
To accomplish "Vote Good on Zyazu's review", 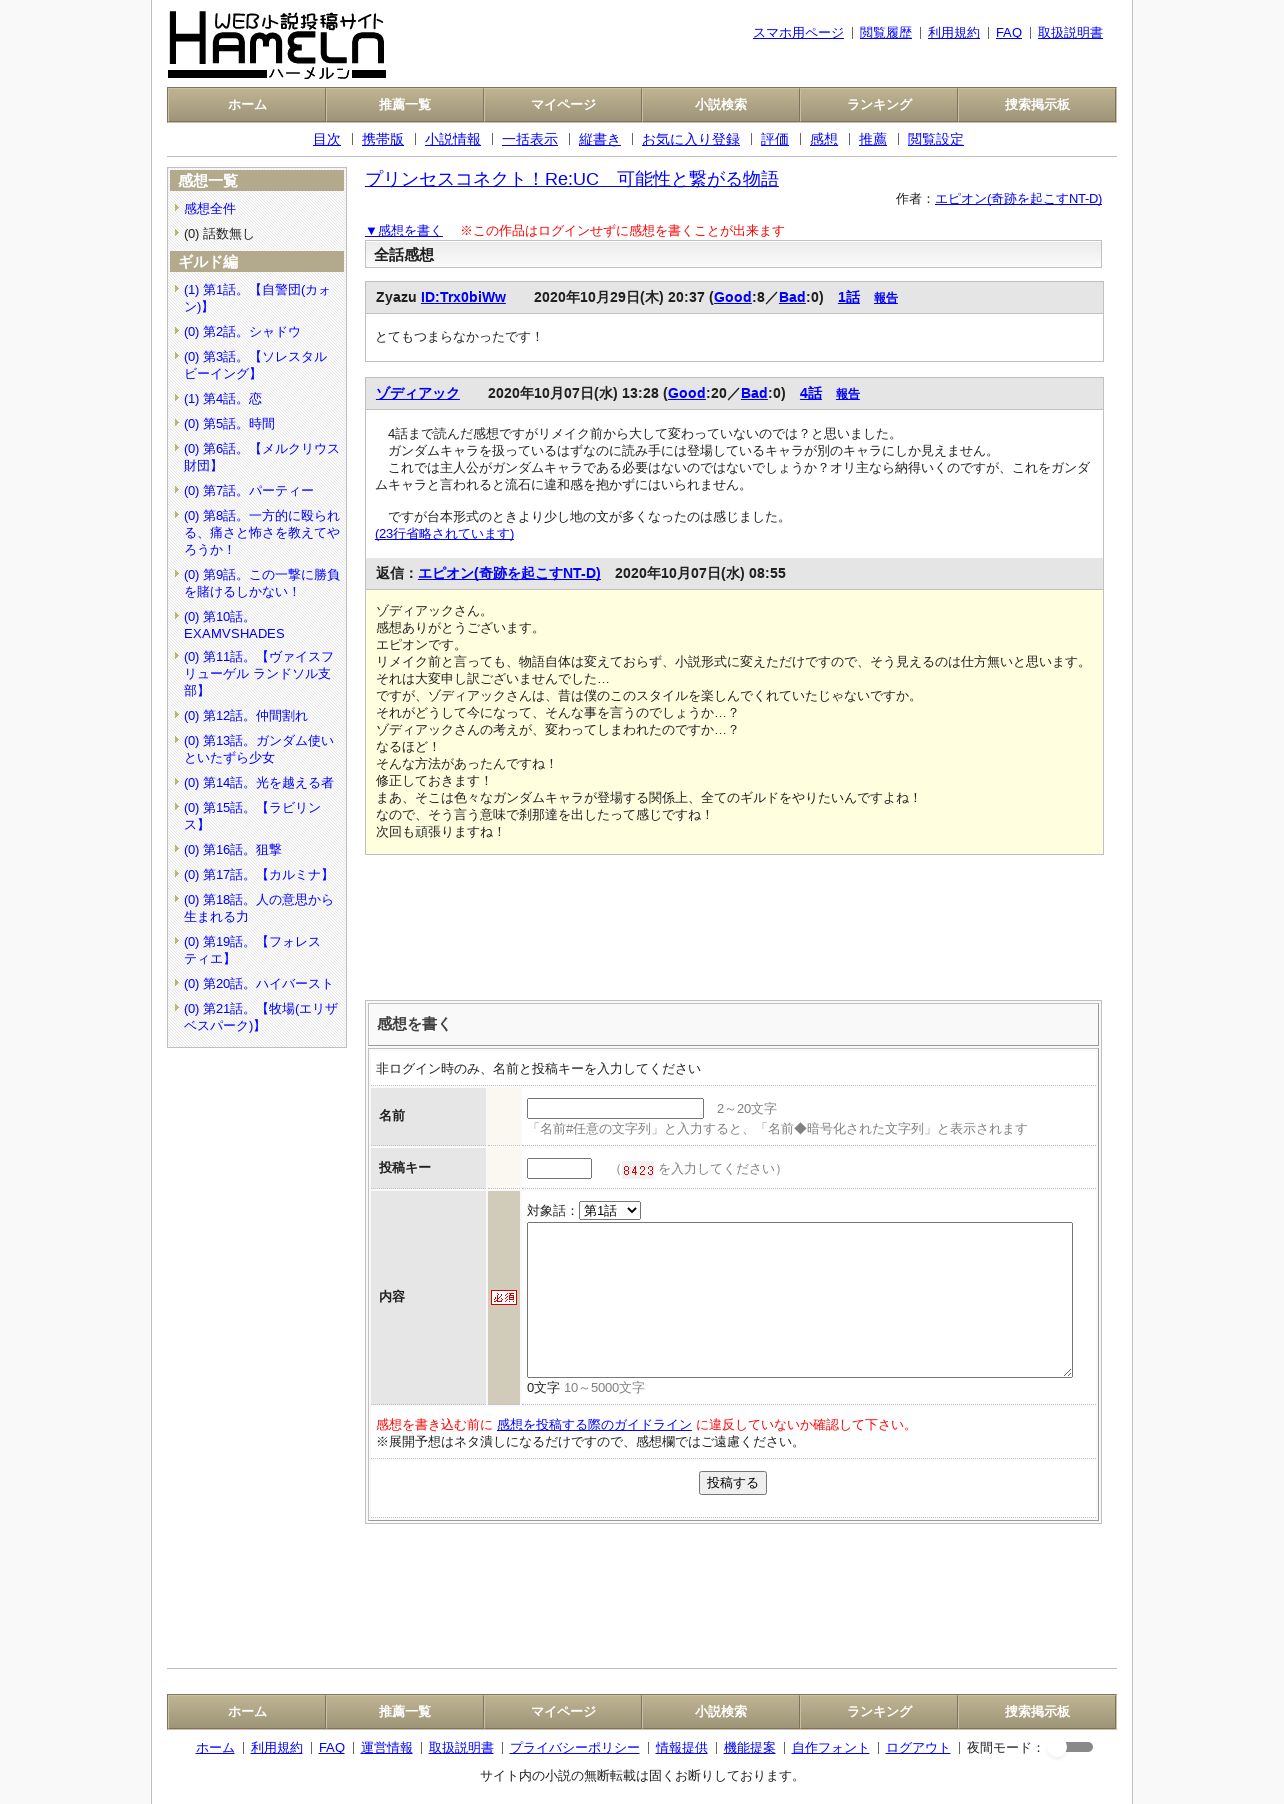I will click(x=733, y=297).
